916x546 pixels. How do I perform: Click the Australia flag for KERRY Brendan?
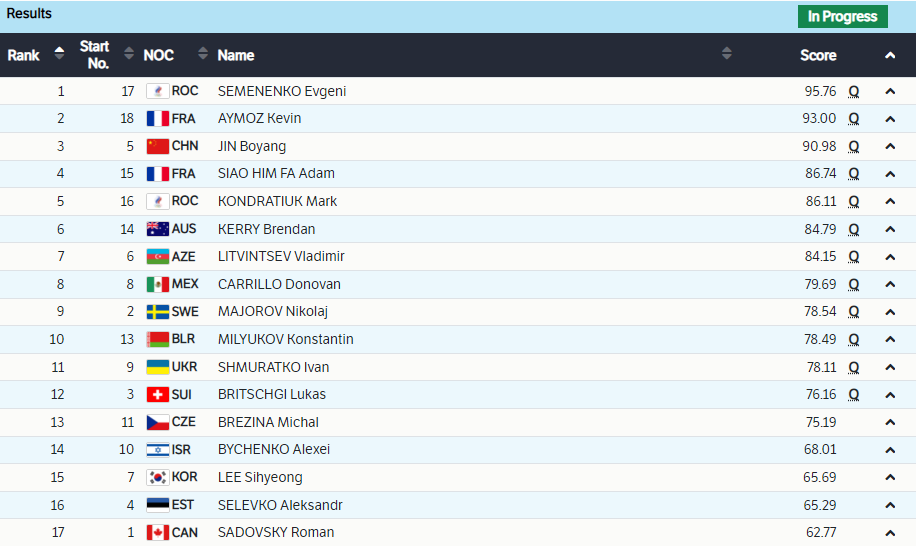[x=157, y=229]
